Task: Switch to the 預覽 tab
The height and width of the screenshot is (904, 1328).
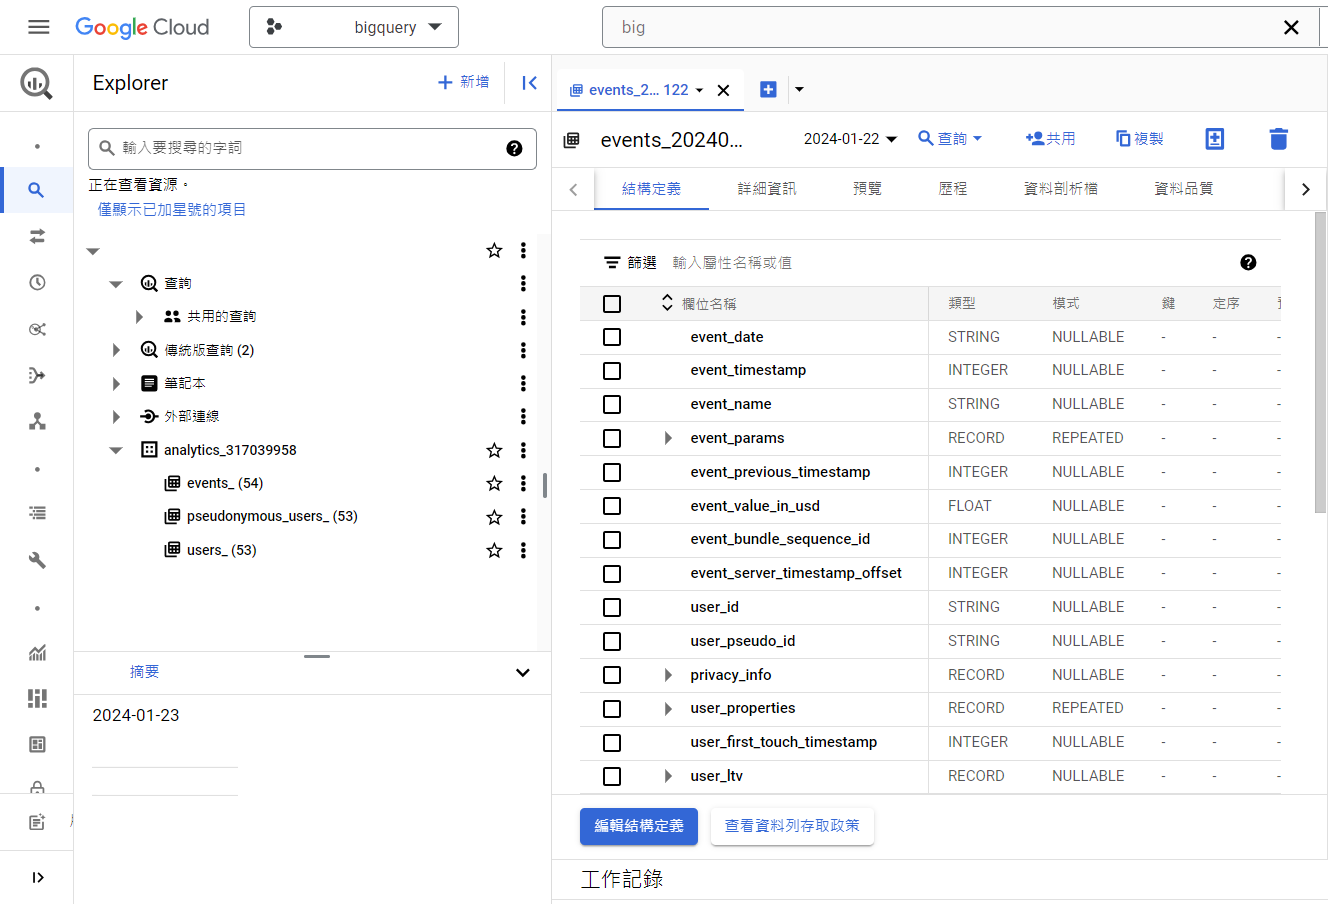Action: pos(867,188)
